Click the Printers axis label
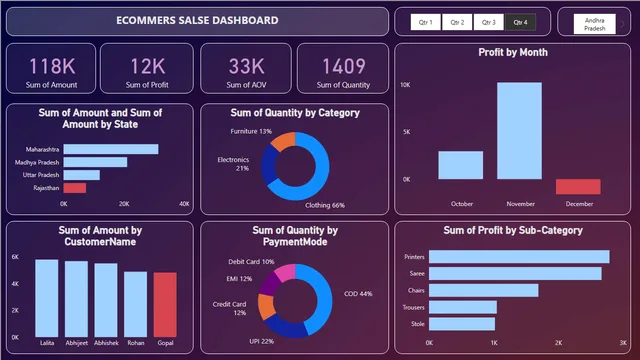 [414, 257]
